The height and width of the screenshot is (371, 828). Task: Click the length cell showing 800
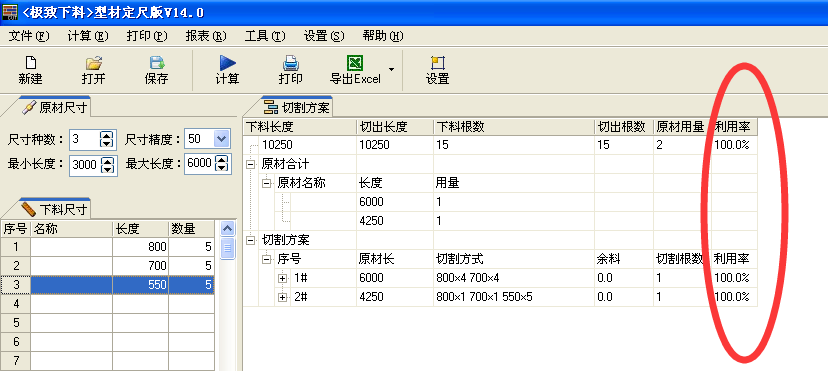tap(140, 246)
